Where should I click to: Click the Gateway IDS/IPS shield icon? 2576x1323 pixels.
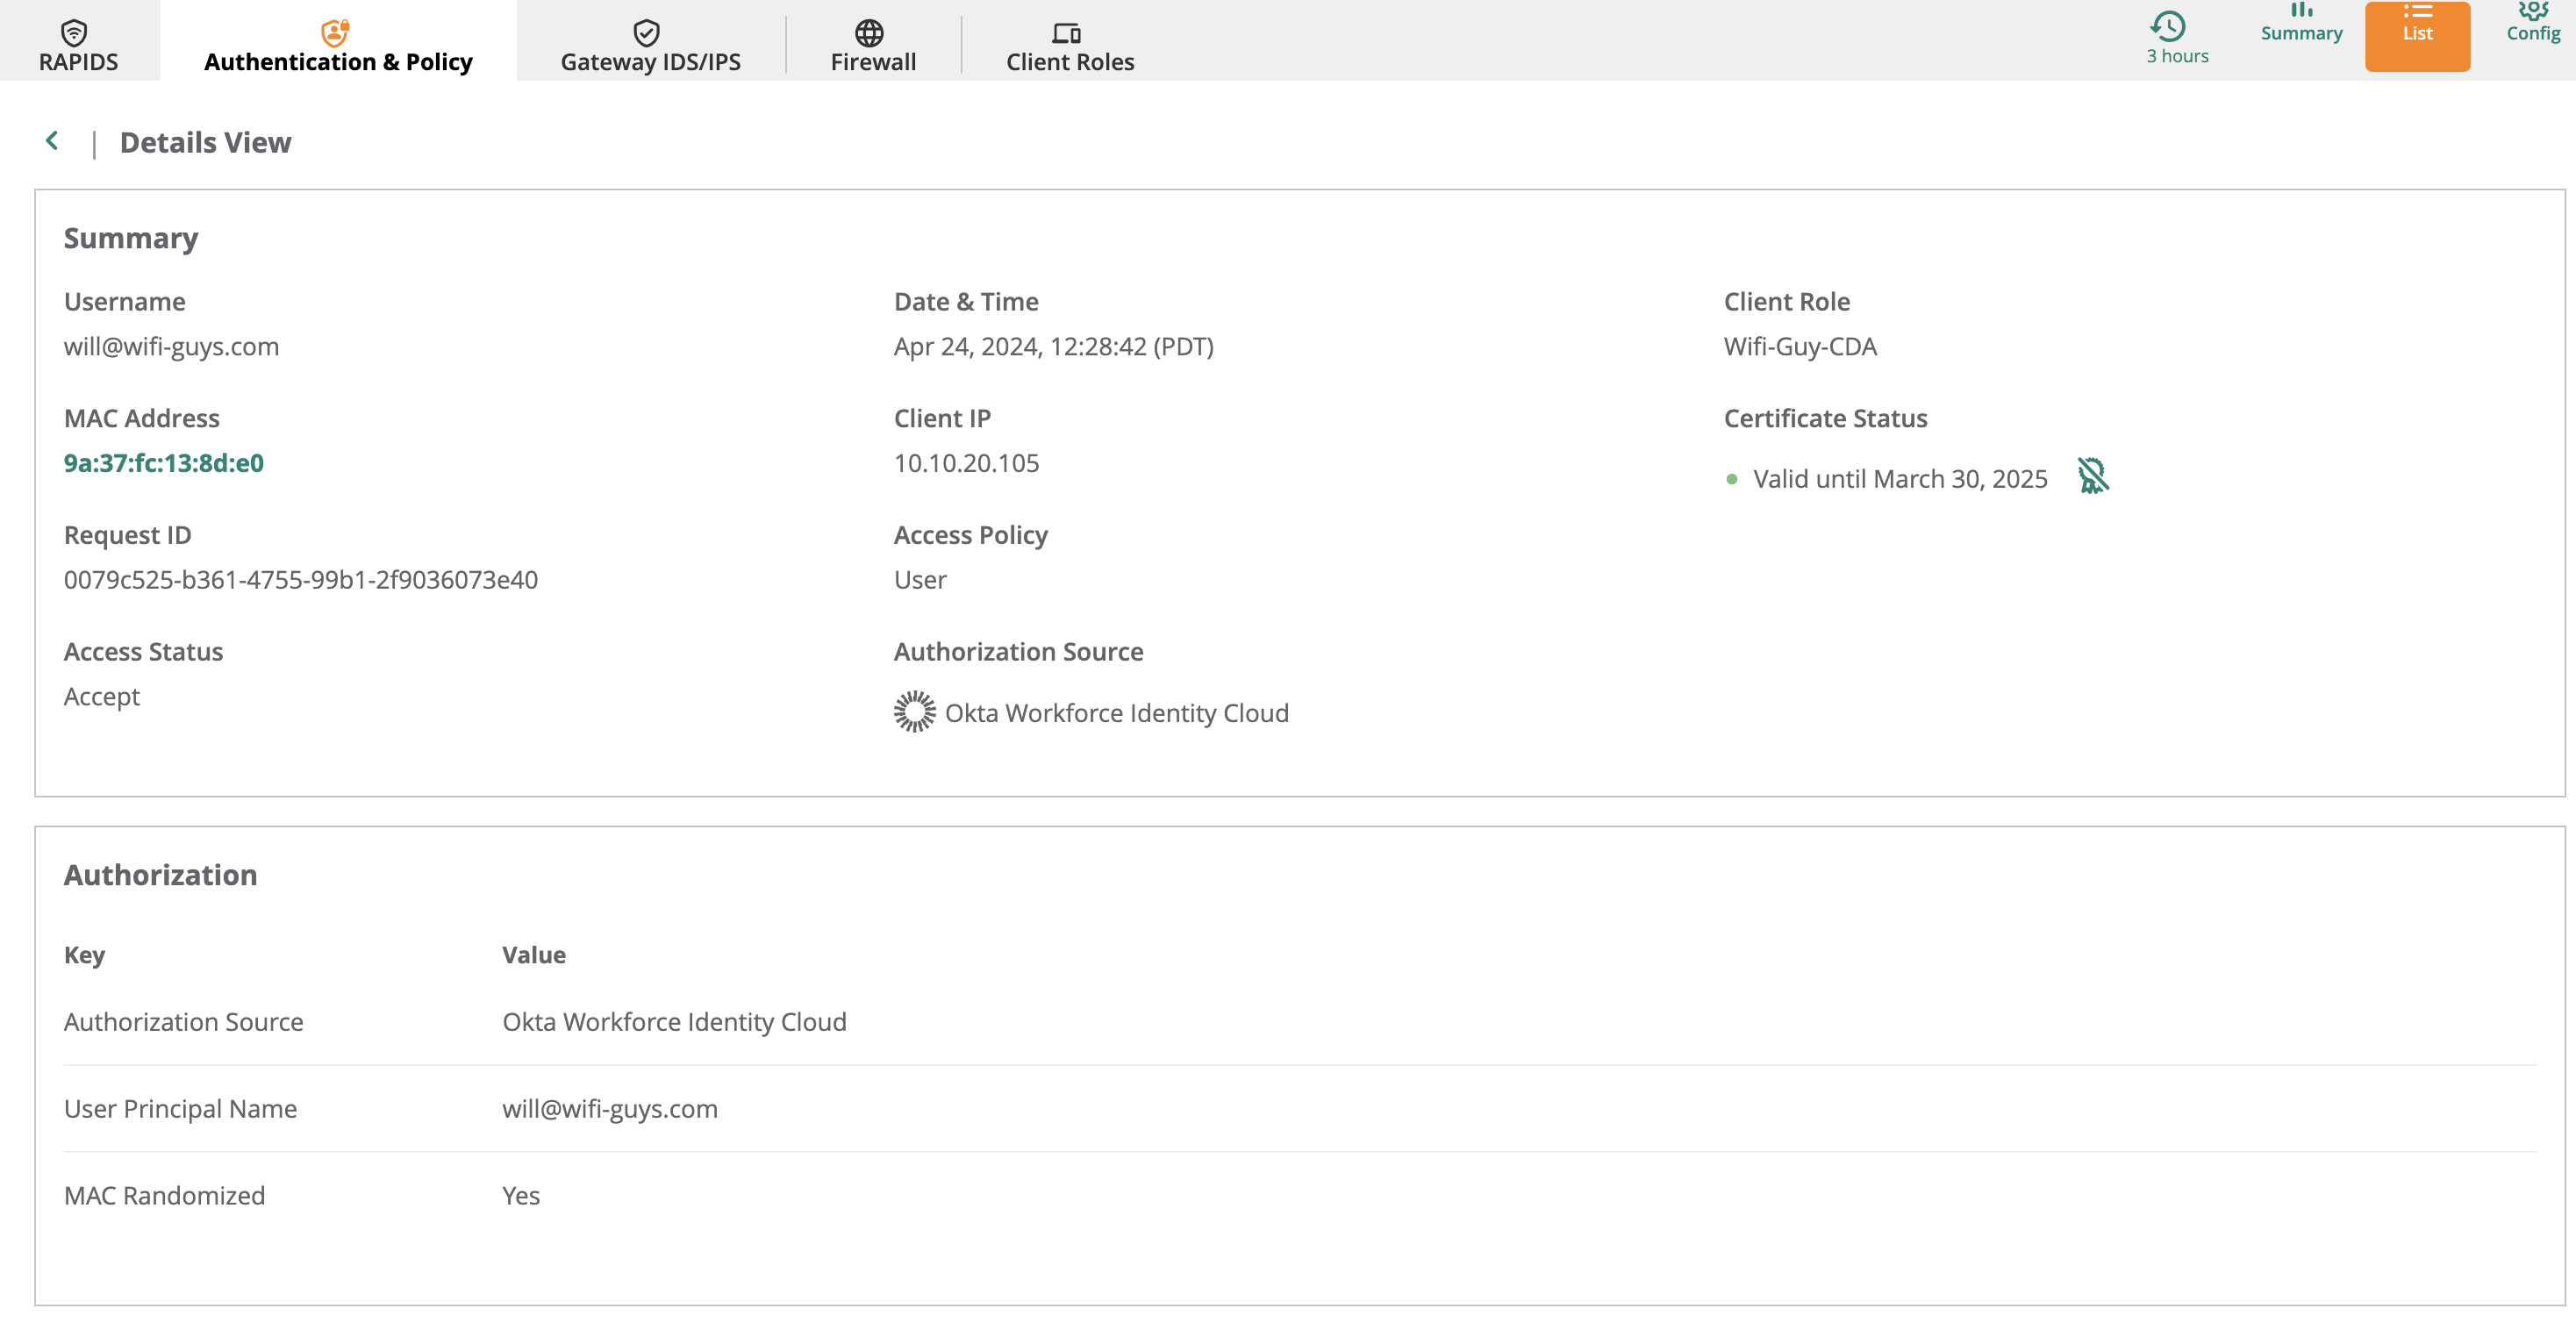(x=647, y=32)
